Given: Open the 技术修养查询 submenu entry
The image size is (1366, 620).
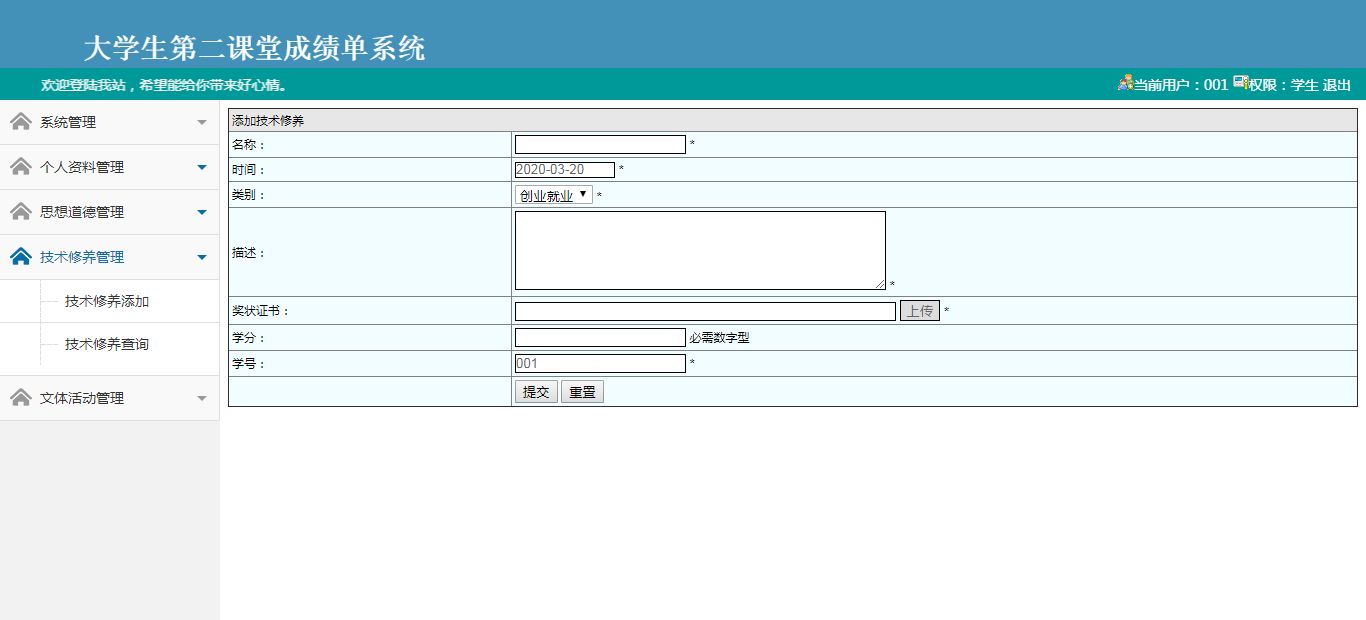Looking at the screenshot, I should pos(107,344).
